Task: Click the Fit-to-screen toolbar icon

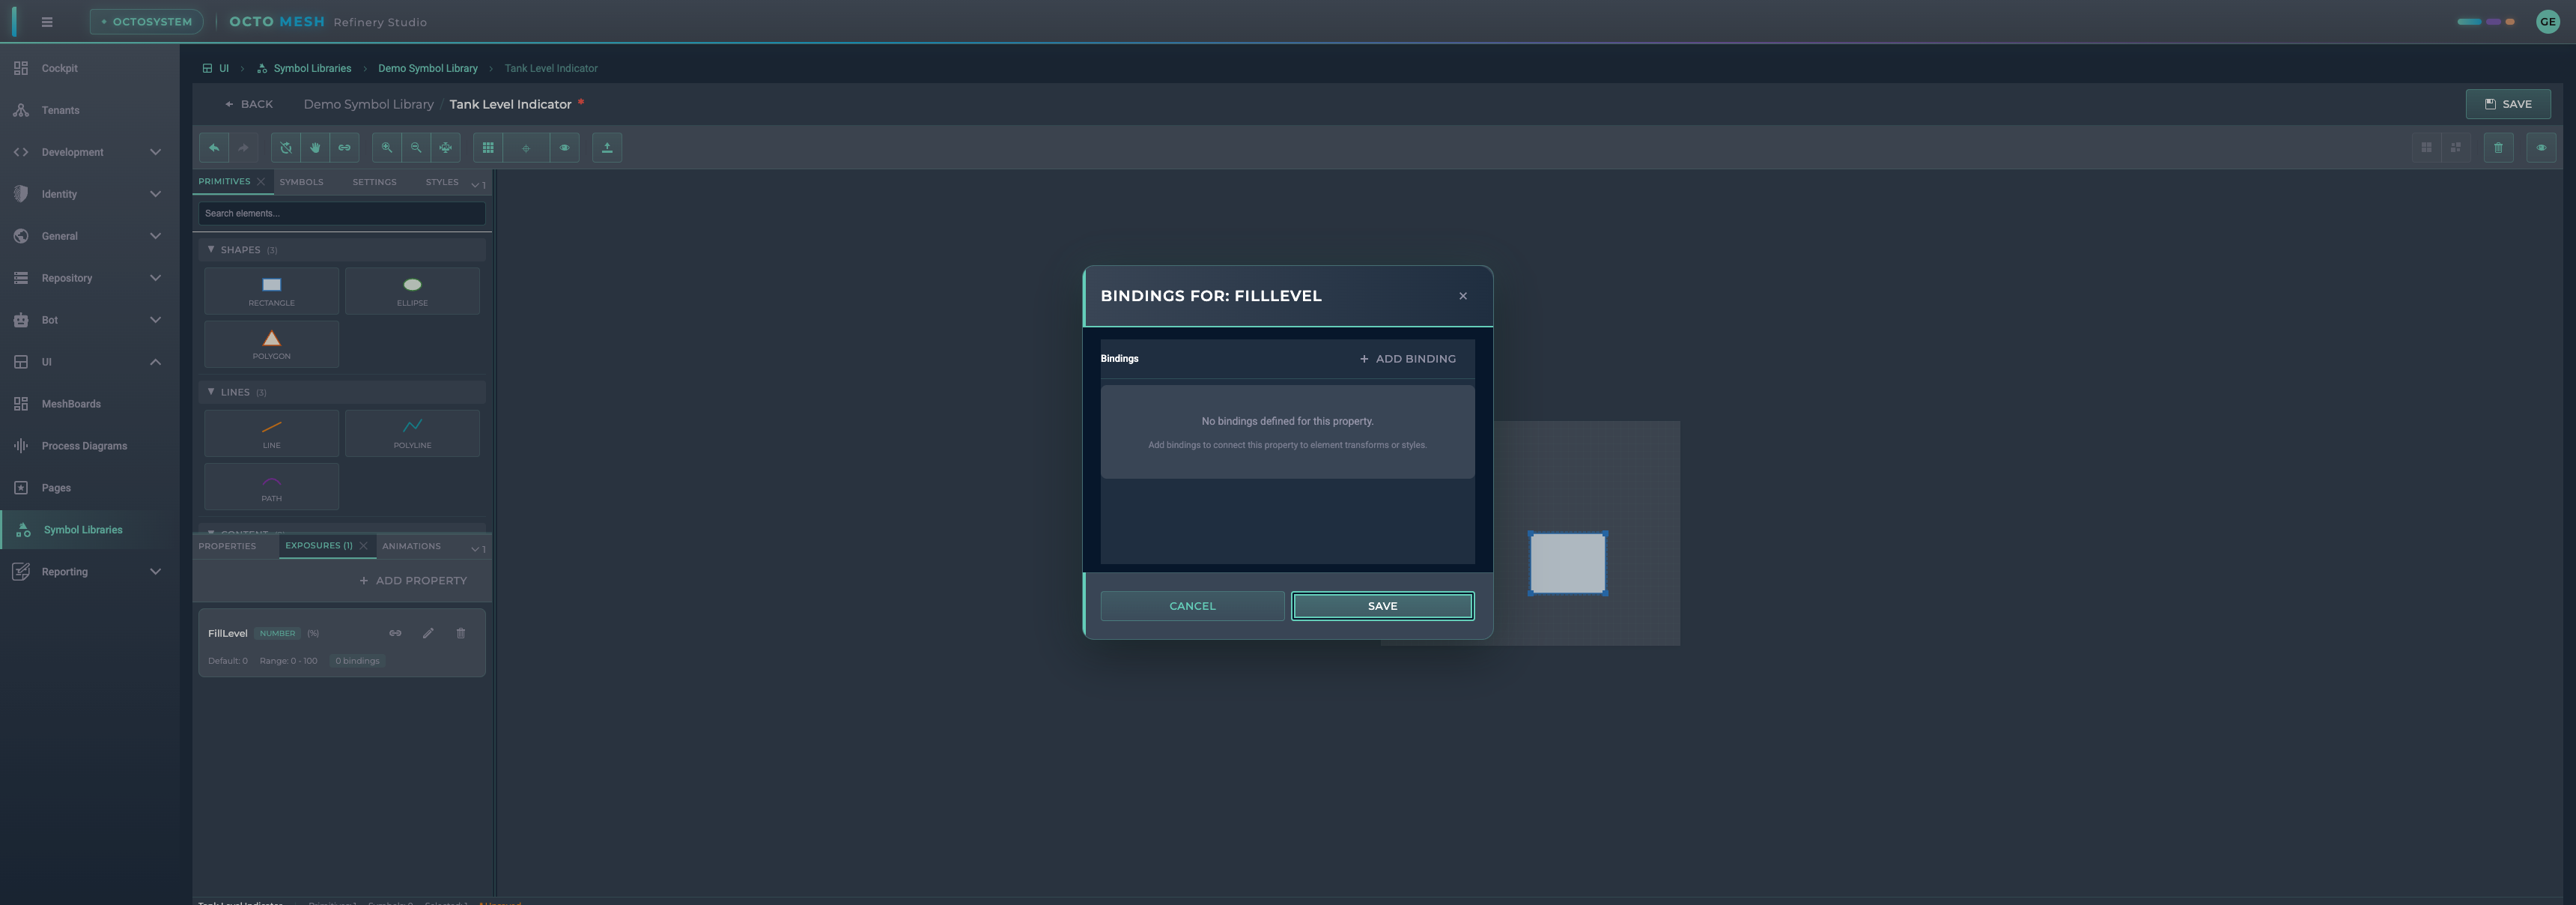Action: coord(445,147)
